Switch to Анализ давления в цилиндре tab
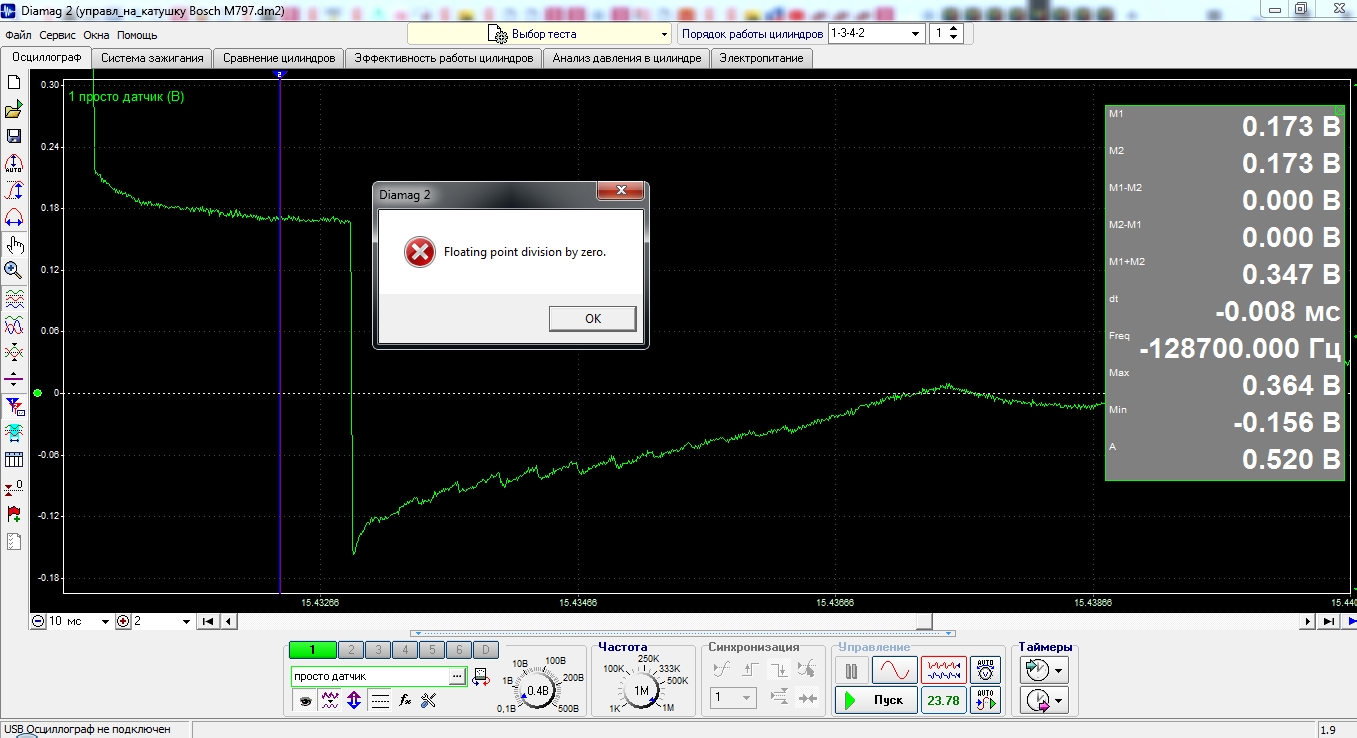Screen dimensions: 1357x738 626,58
